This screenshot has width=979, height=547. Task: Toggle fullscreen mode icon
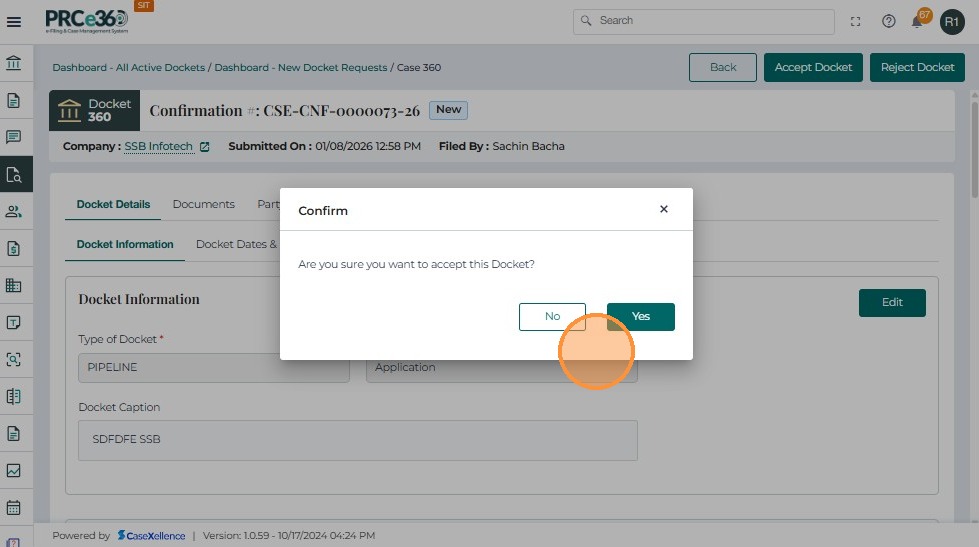tap(855, 21)
